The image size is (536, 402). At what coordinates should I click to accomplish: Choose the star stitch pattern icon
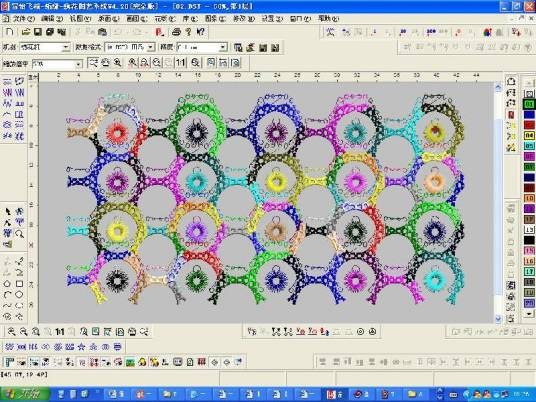(x=81, y=347)
